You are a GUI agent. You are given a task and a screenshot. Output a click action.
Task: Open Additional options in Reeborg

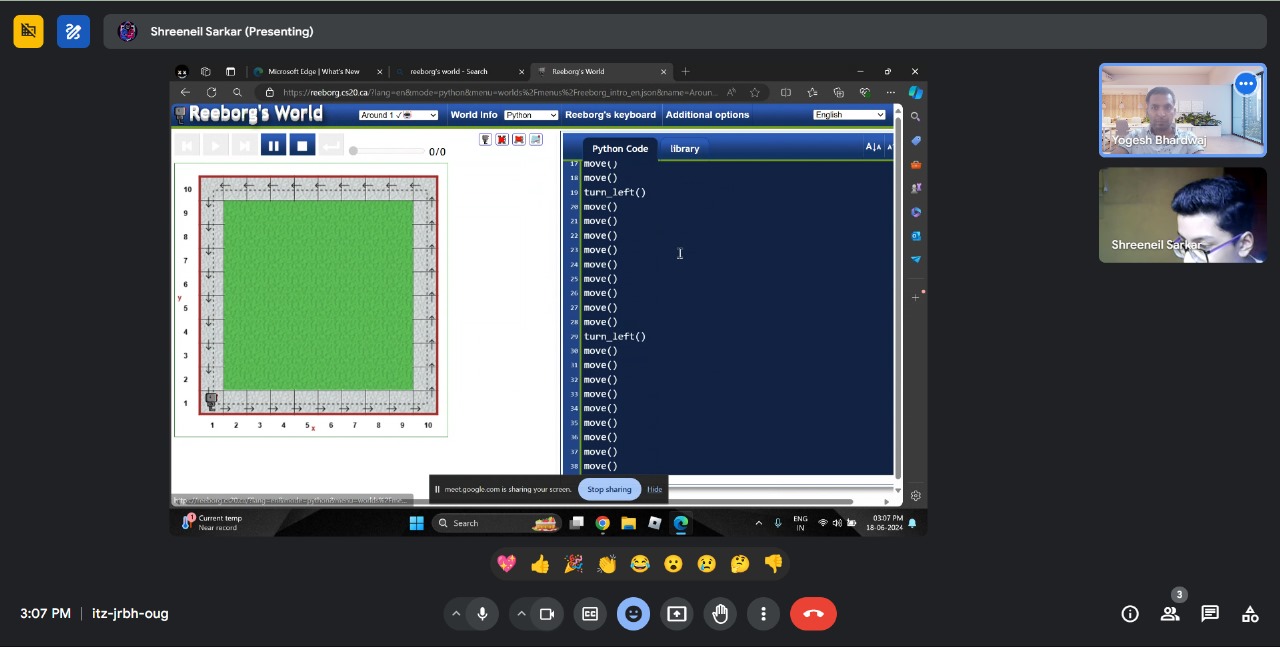707,115
